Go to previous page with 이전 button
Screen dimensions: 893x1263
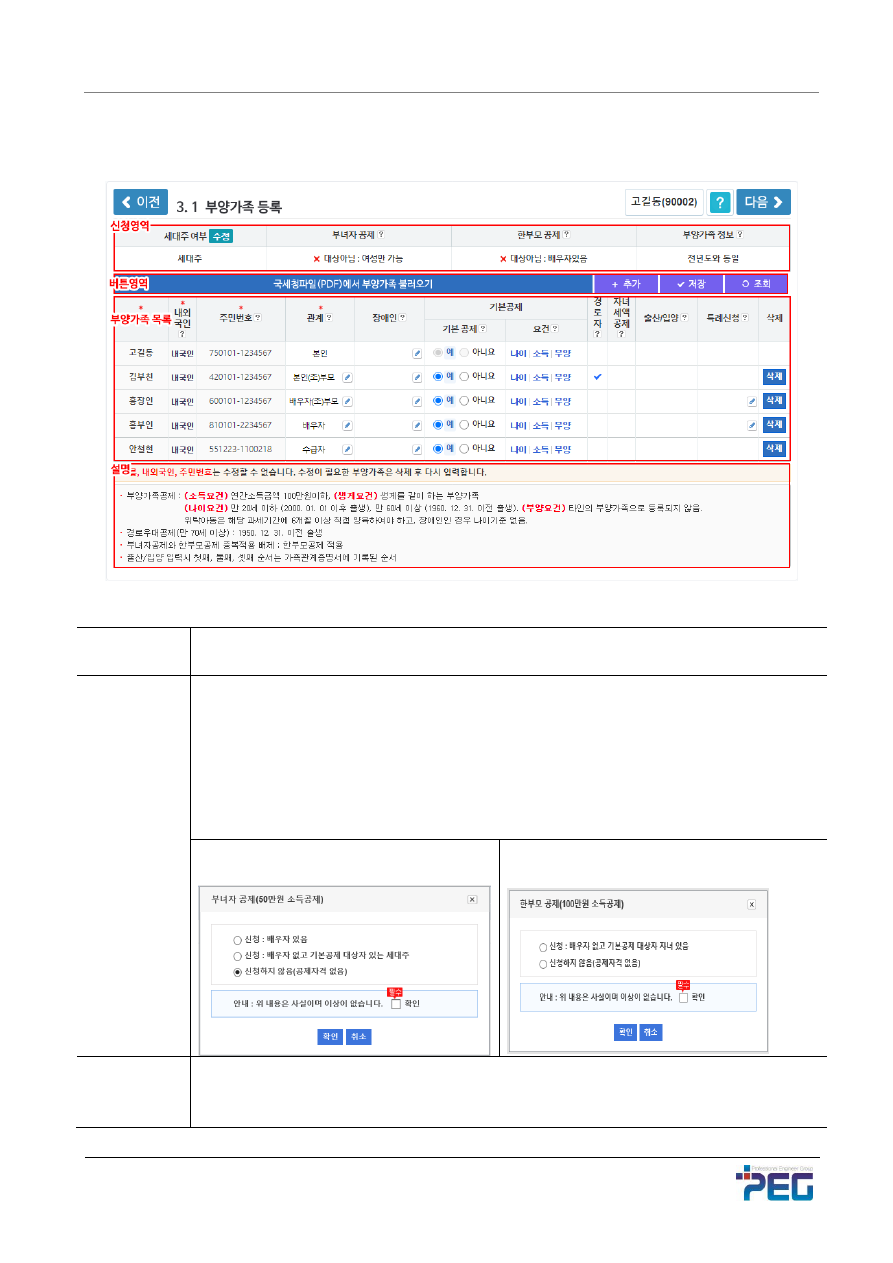140,202
